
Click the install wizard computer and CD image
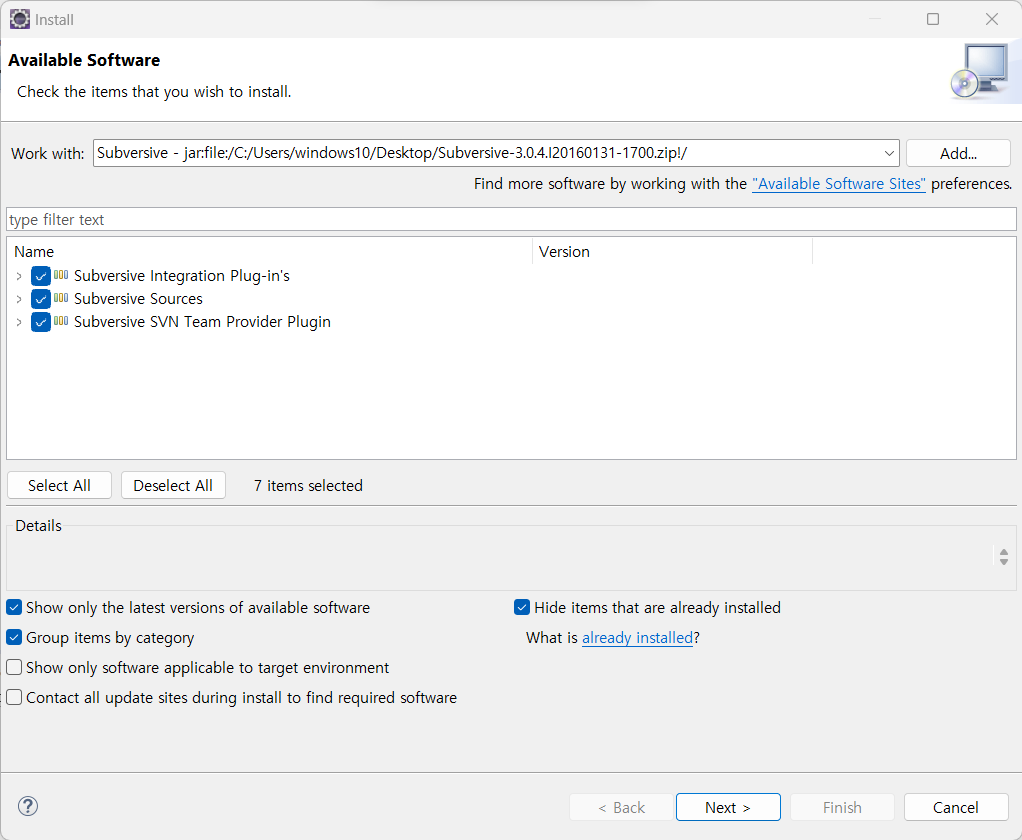coord(981,72)
